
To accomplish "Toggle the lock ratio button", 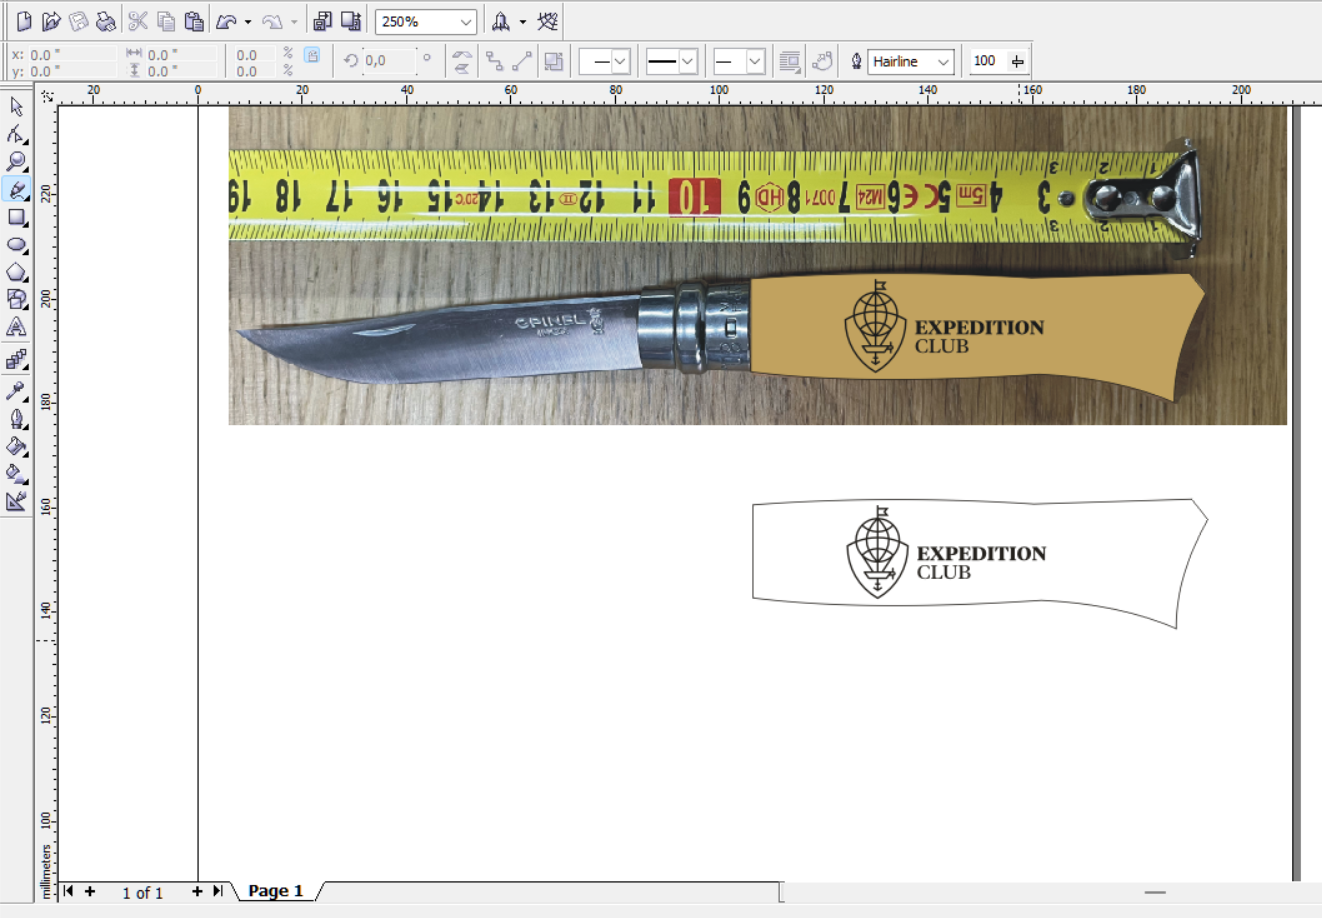I will click(x=312, y=56).
